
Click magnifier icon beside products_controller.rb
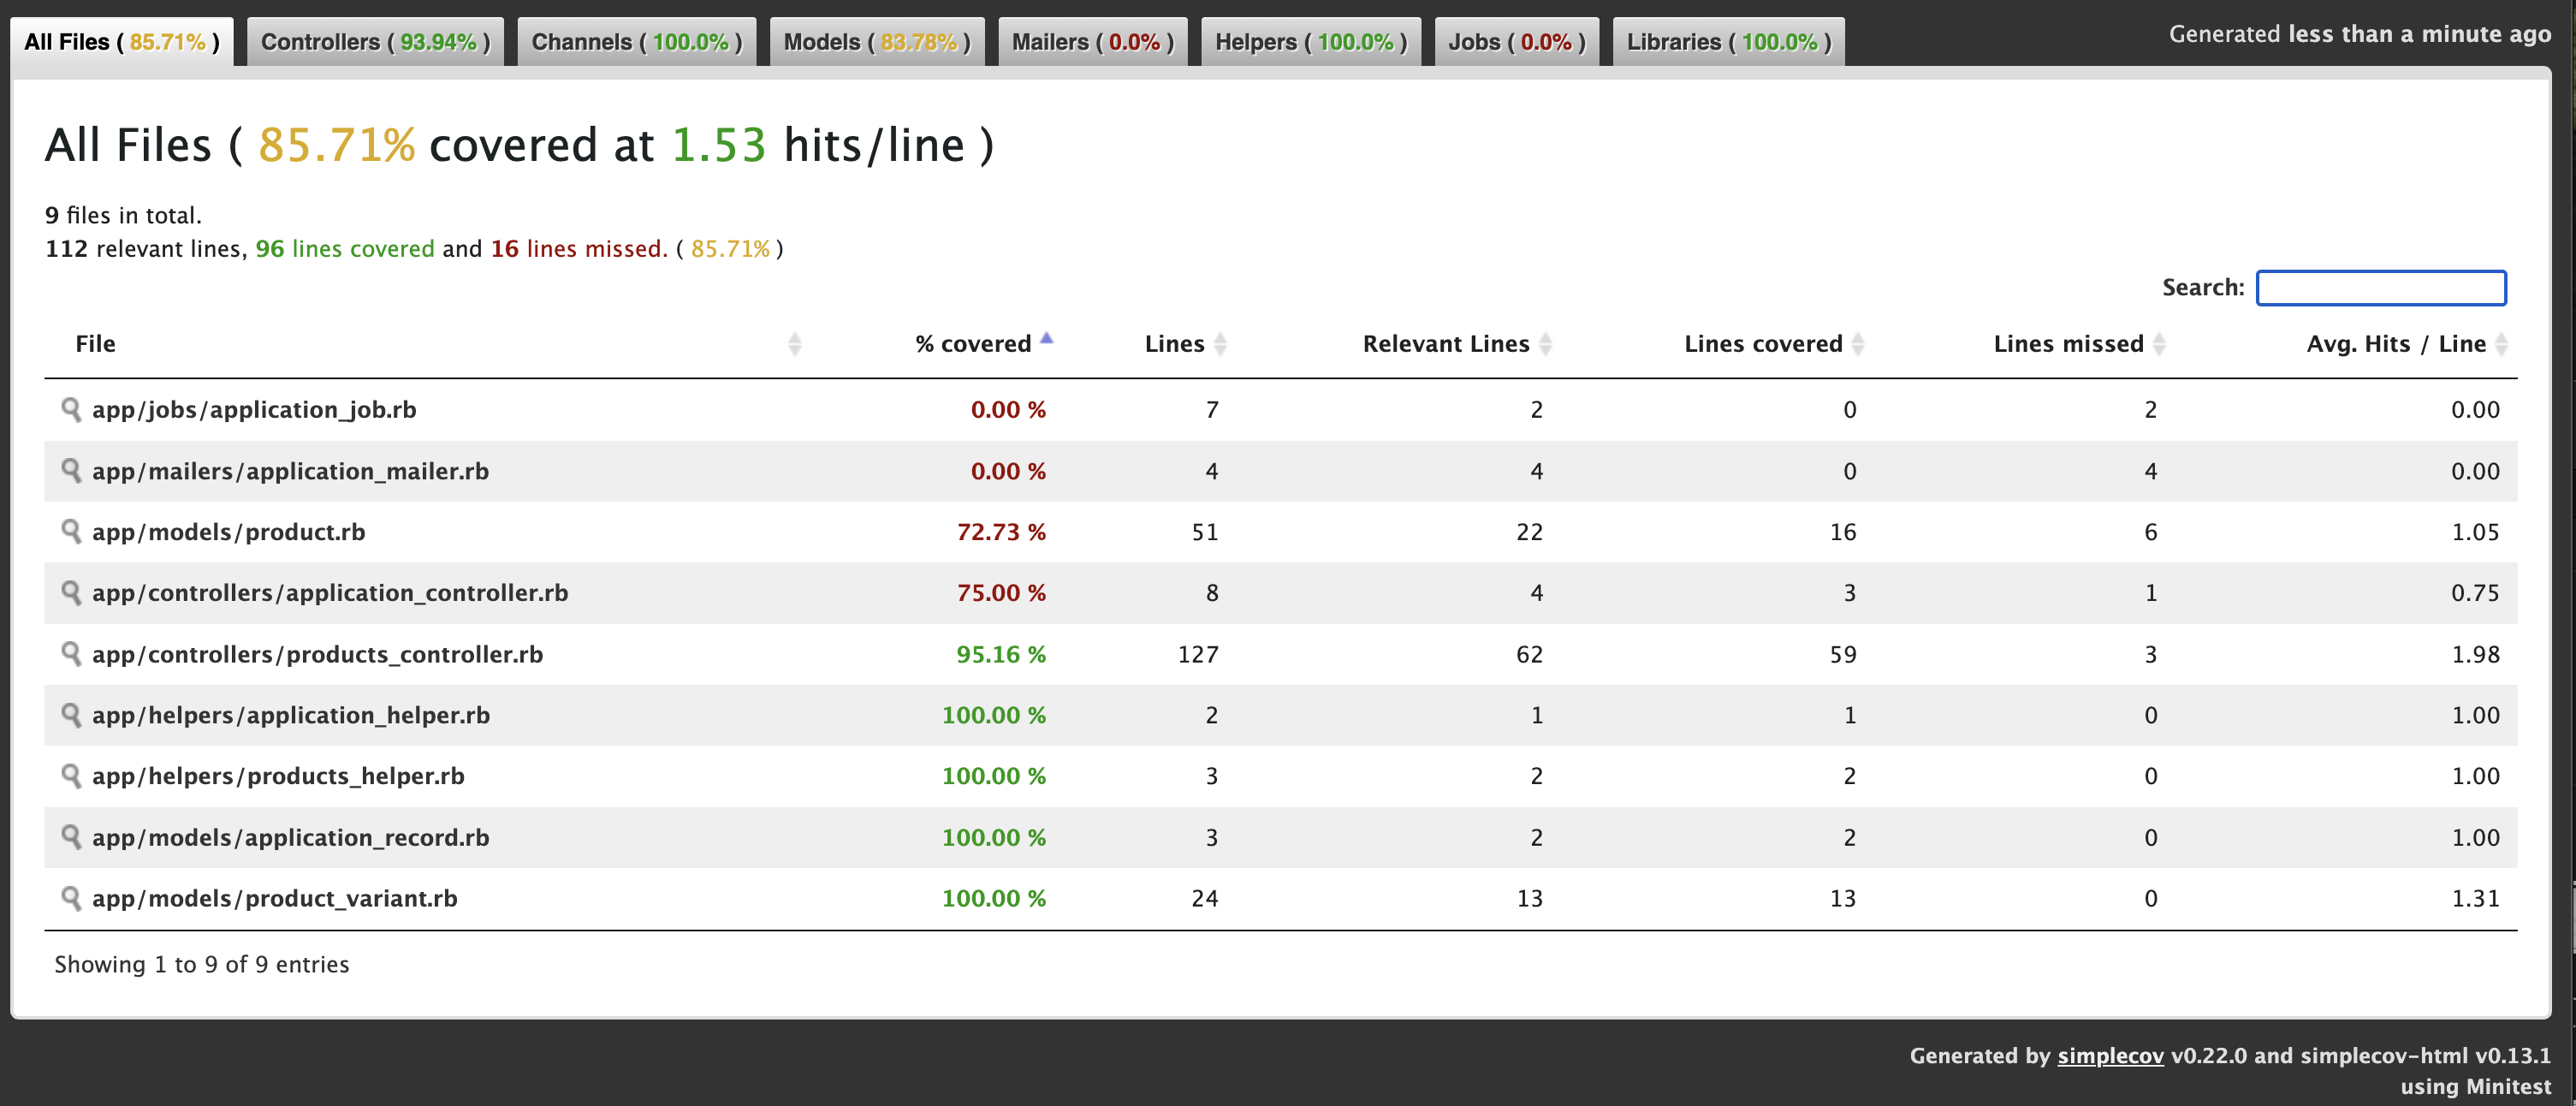coord(70,654)
